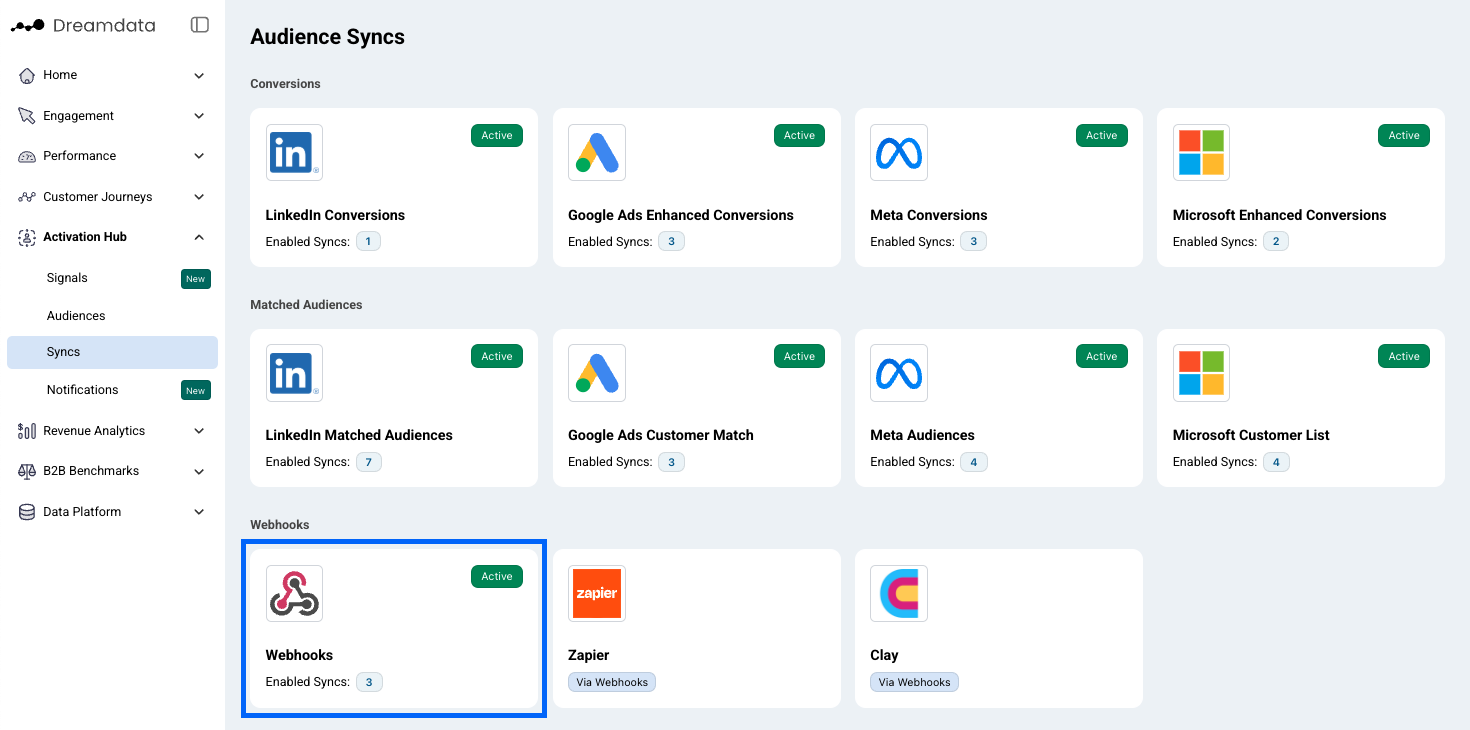Click the Clay logo icon
The image size is (1470, 730).
point(899,593)
